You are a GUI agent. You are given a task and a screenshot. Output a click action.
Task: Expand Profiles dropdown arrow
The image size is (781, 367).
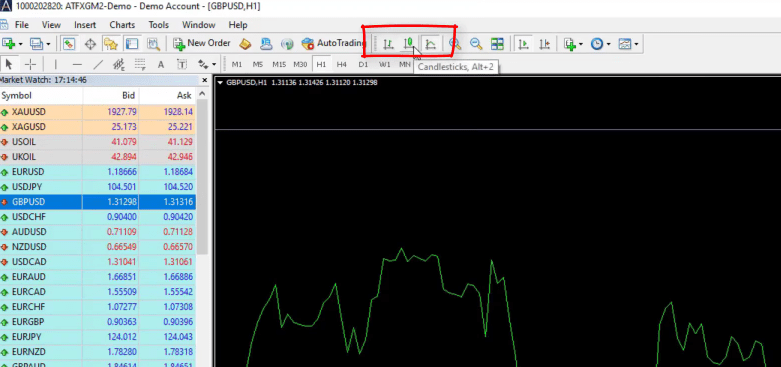tap(48, 44)
